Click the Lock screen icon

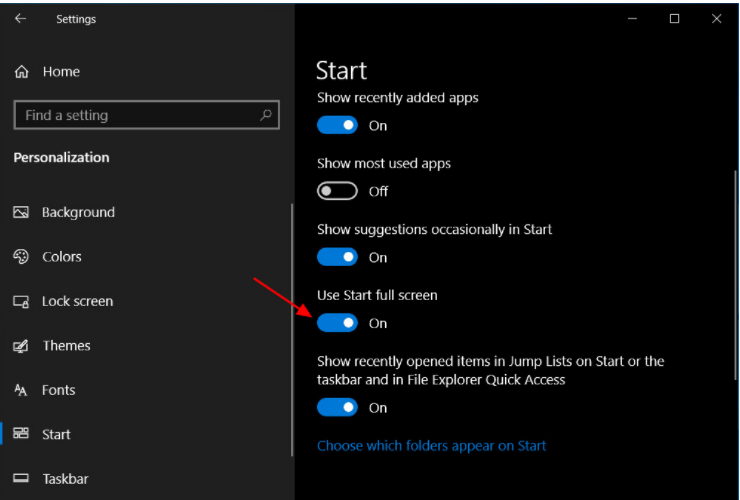coord(21,301)
